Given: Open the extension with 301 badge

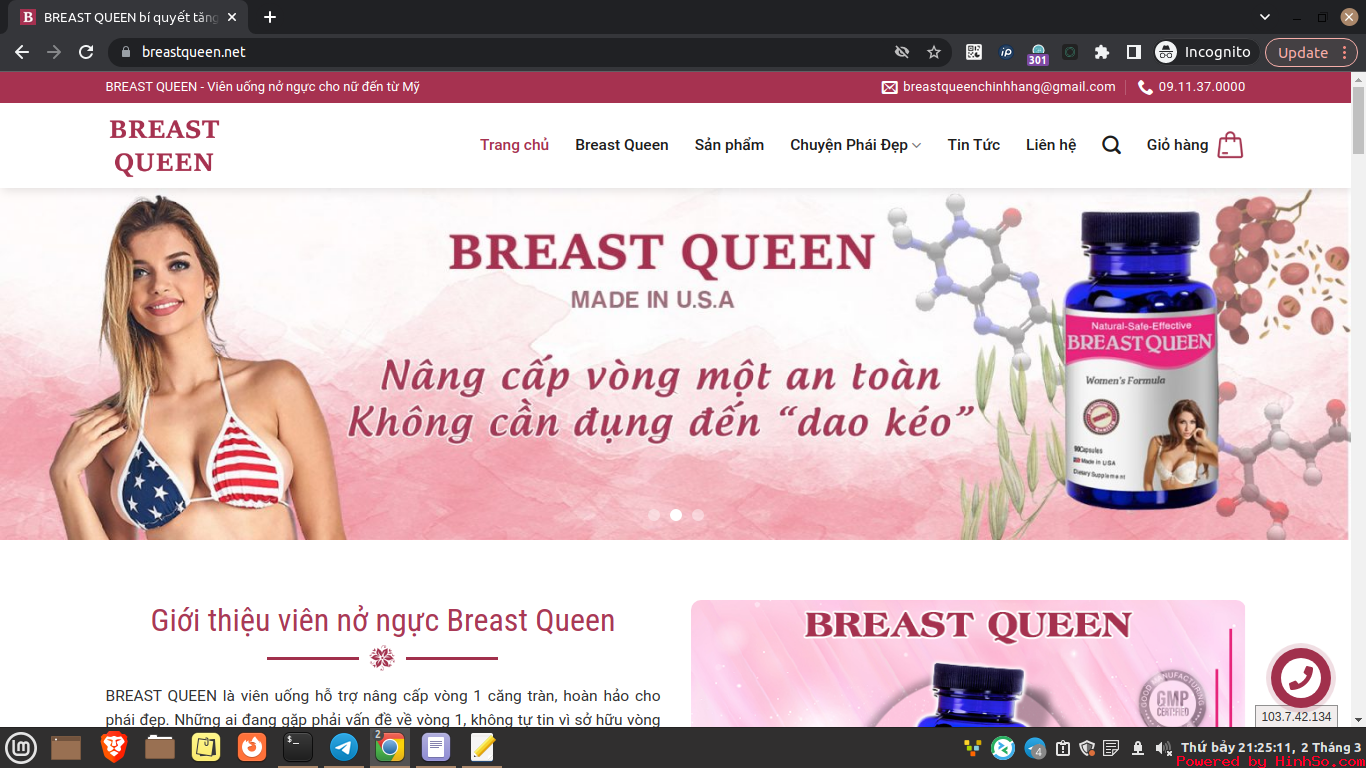Looking at the screenshot, I should coord(1038,54).
